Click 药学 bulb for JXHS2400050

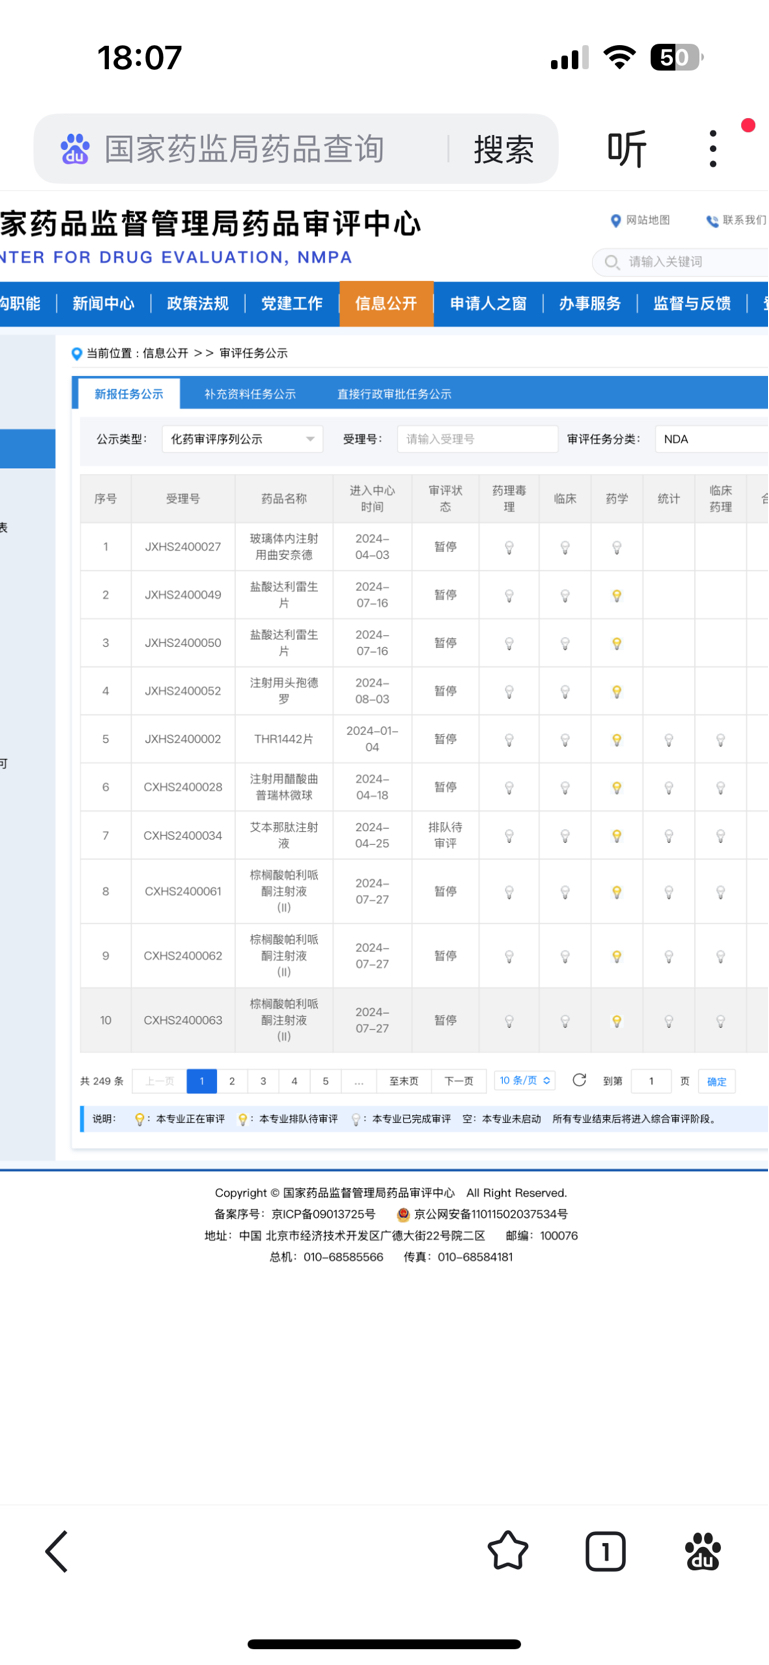617,643
